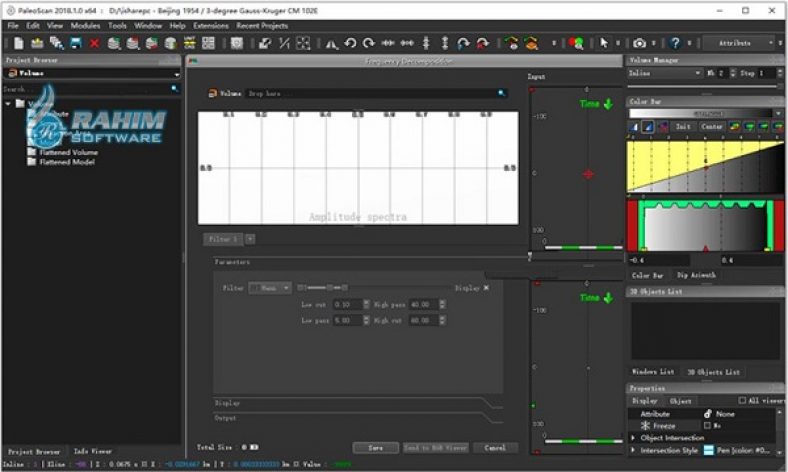This screenshot has height=472, width=788.
Task: Click the blue curved arrow toolbar icon
Action: point(463,44)
